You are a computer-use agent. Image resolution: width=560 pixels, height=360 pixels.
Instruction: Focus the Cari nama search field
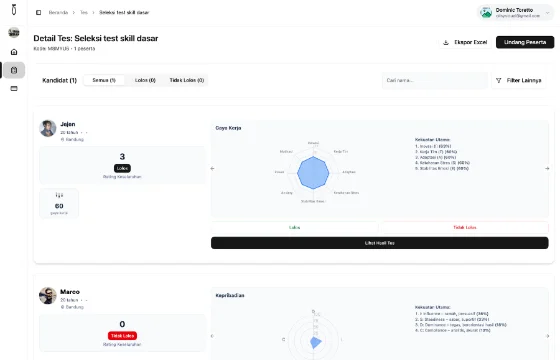(435, 80)
